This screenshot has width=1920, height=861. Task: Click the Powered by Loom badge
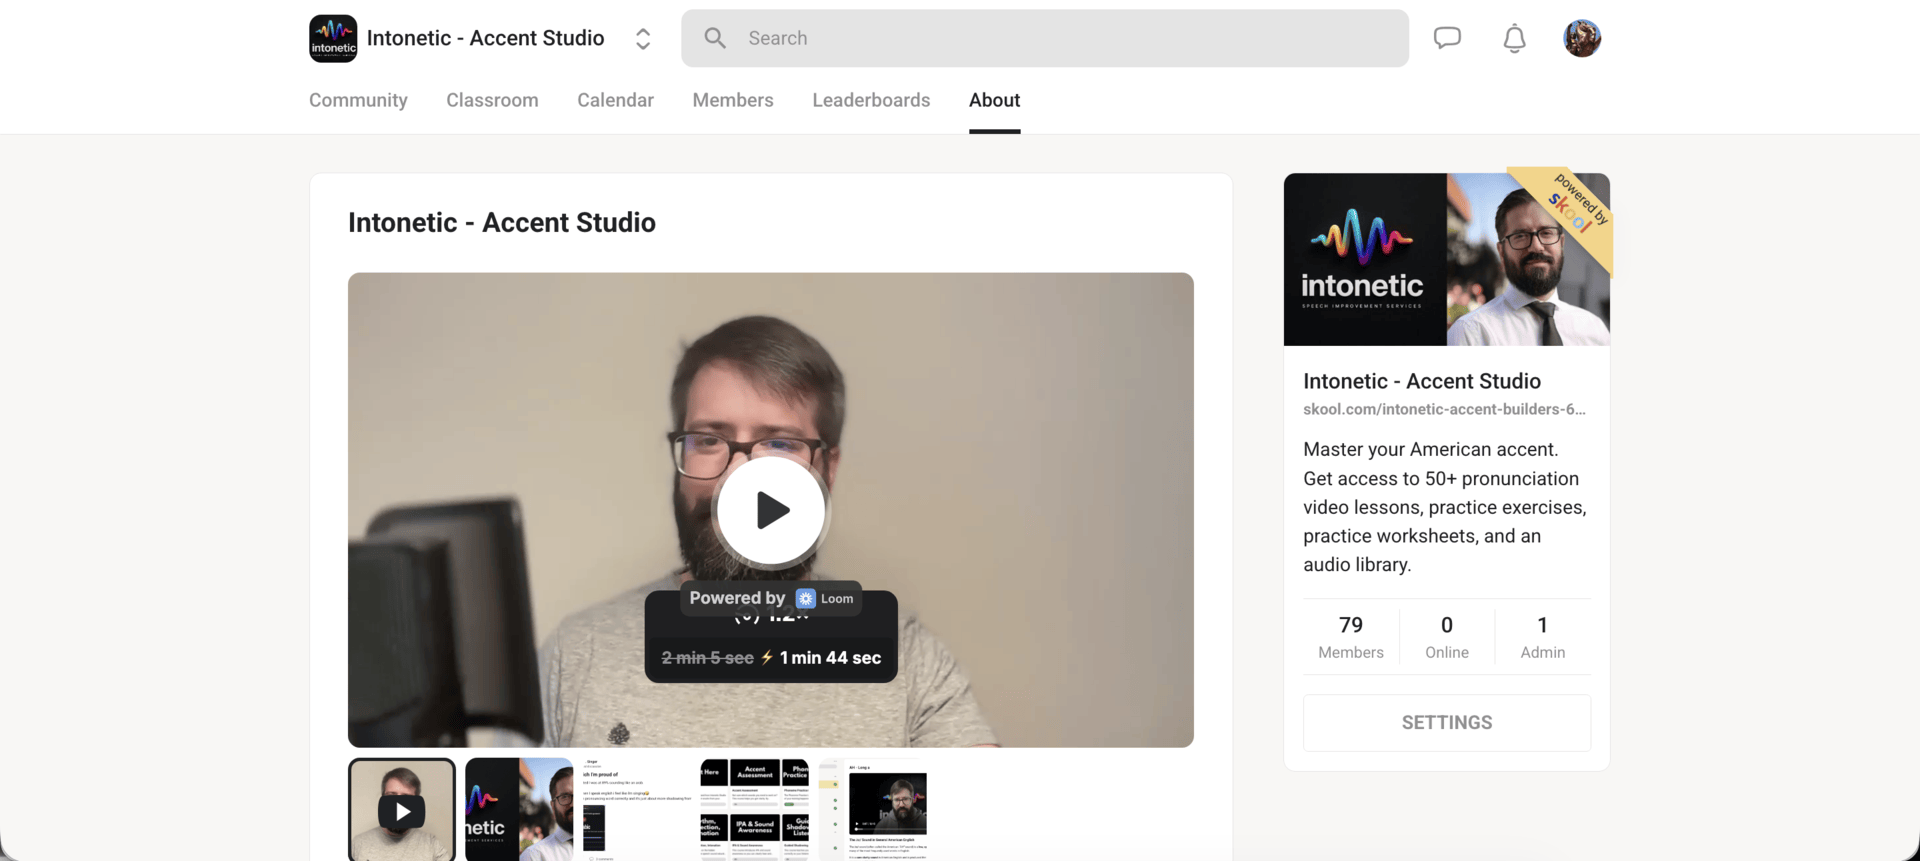[771, 598]
